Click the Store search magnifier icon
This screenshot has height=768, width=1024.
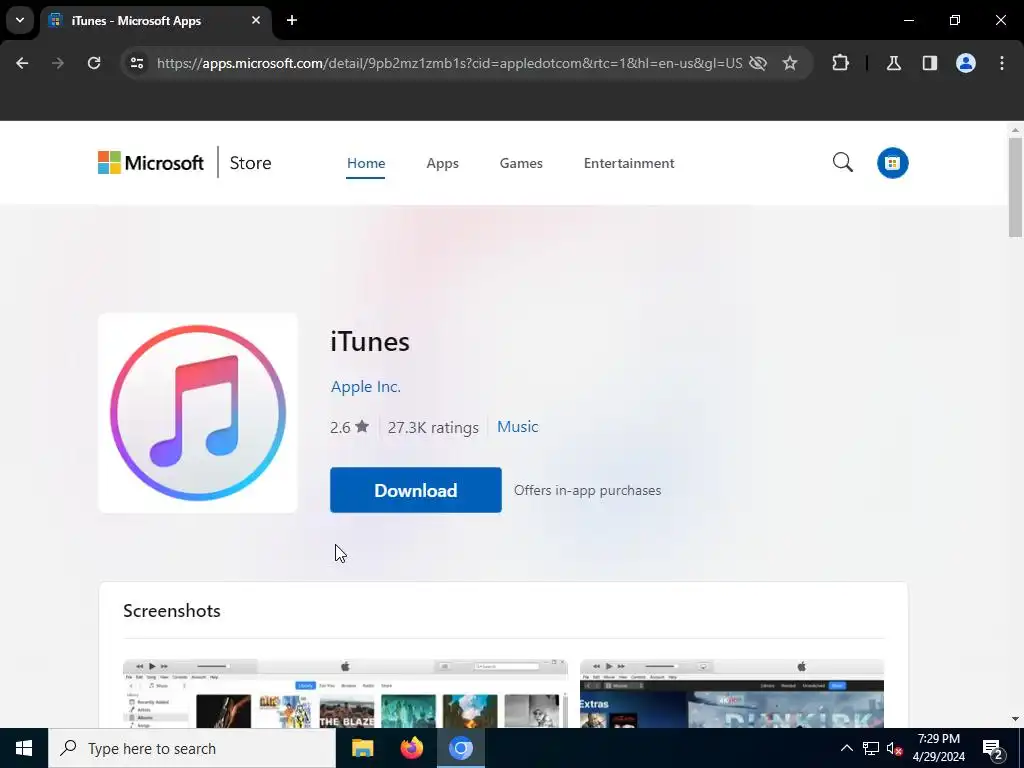(x=842, y=163)
